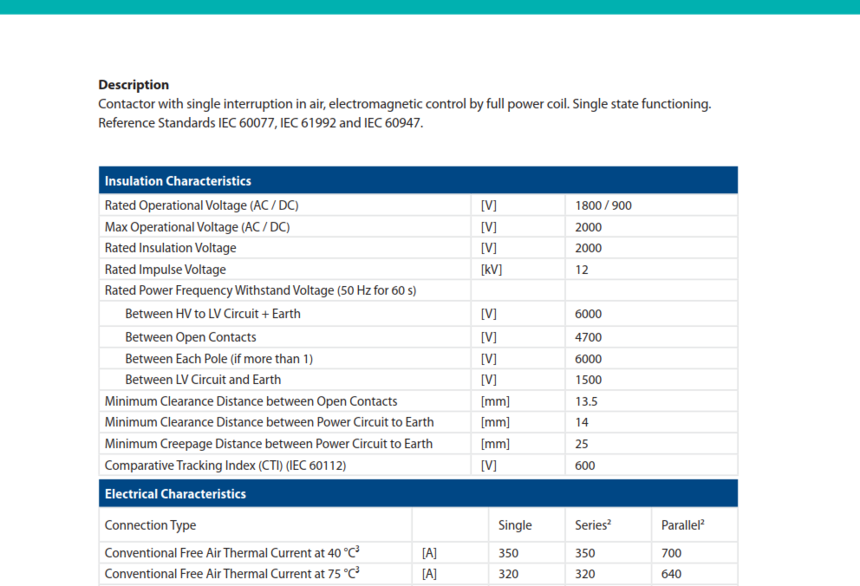Click the value 4700
860x586 pixels.
tap(588, 337)
